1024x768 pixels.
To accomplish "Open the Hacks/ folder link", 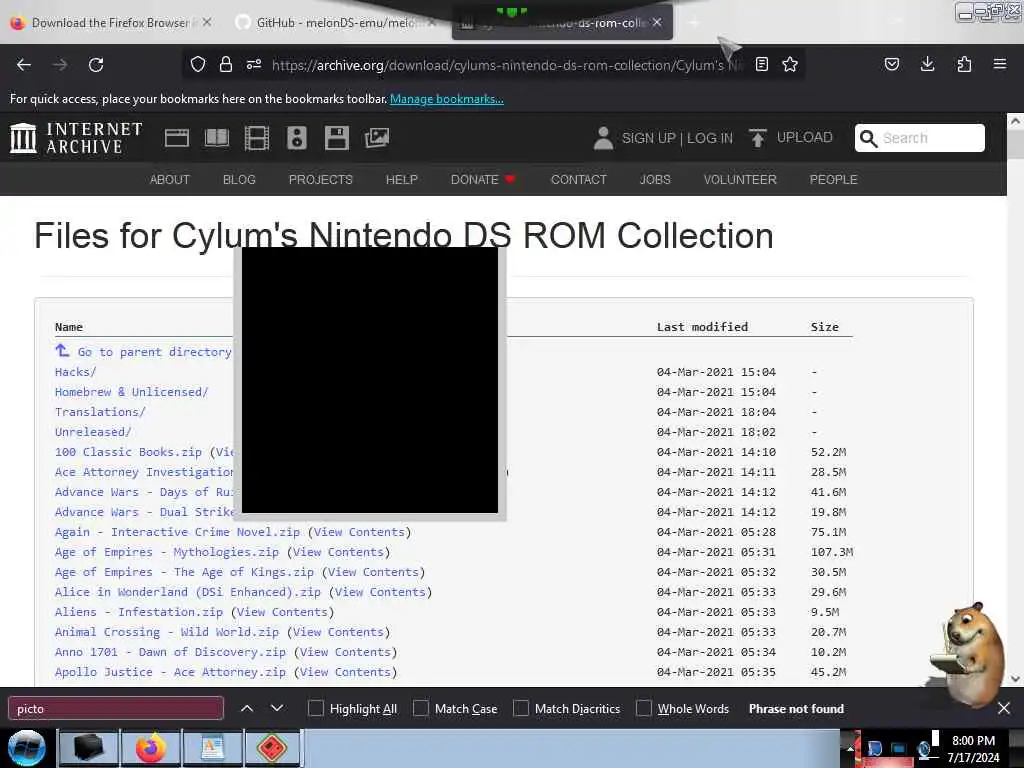I will coord(76,372).
